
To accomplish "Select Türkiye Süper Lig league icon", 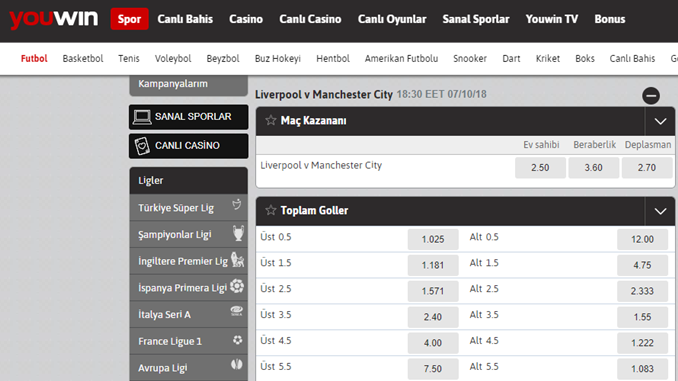I will (x=237, y=205).
